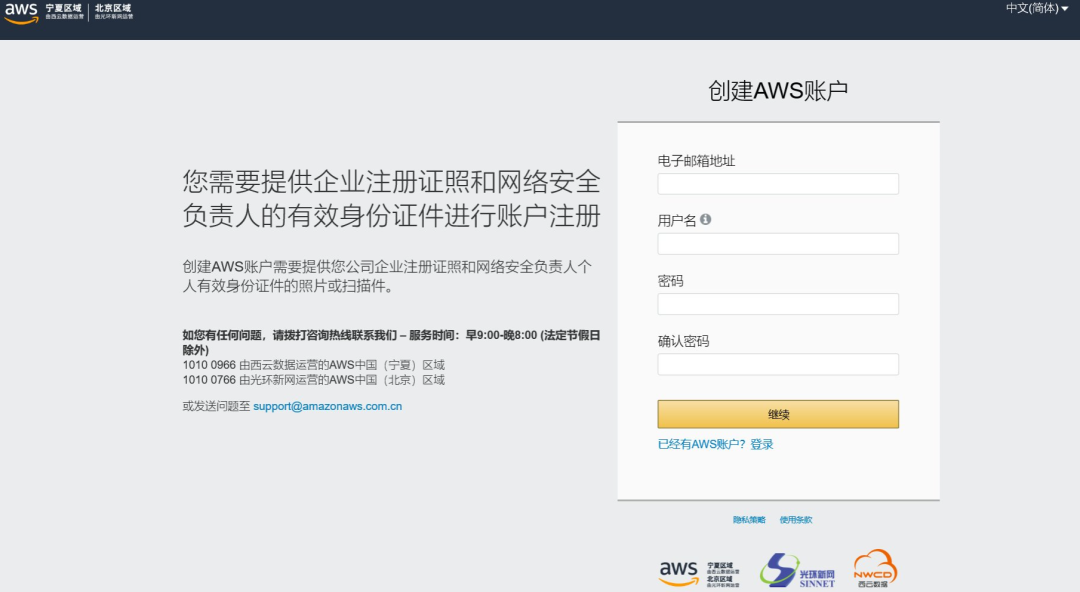
Task: Open the support@amazonaws.com.cn email link
Action: (327, 407)
